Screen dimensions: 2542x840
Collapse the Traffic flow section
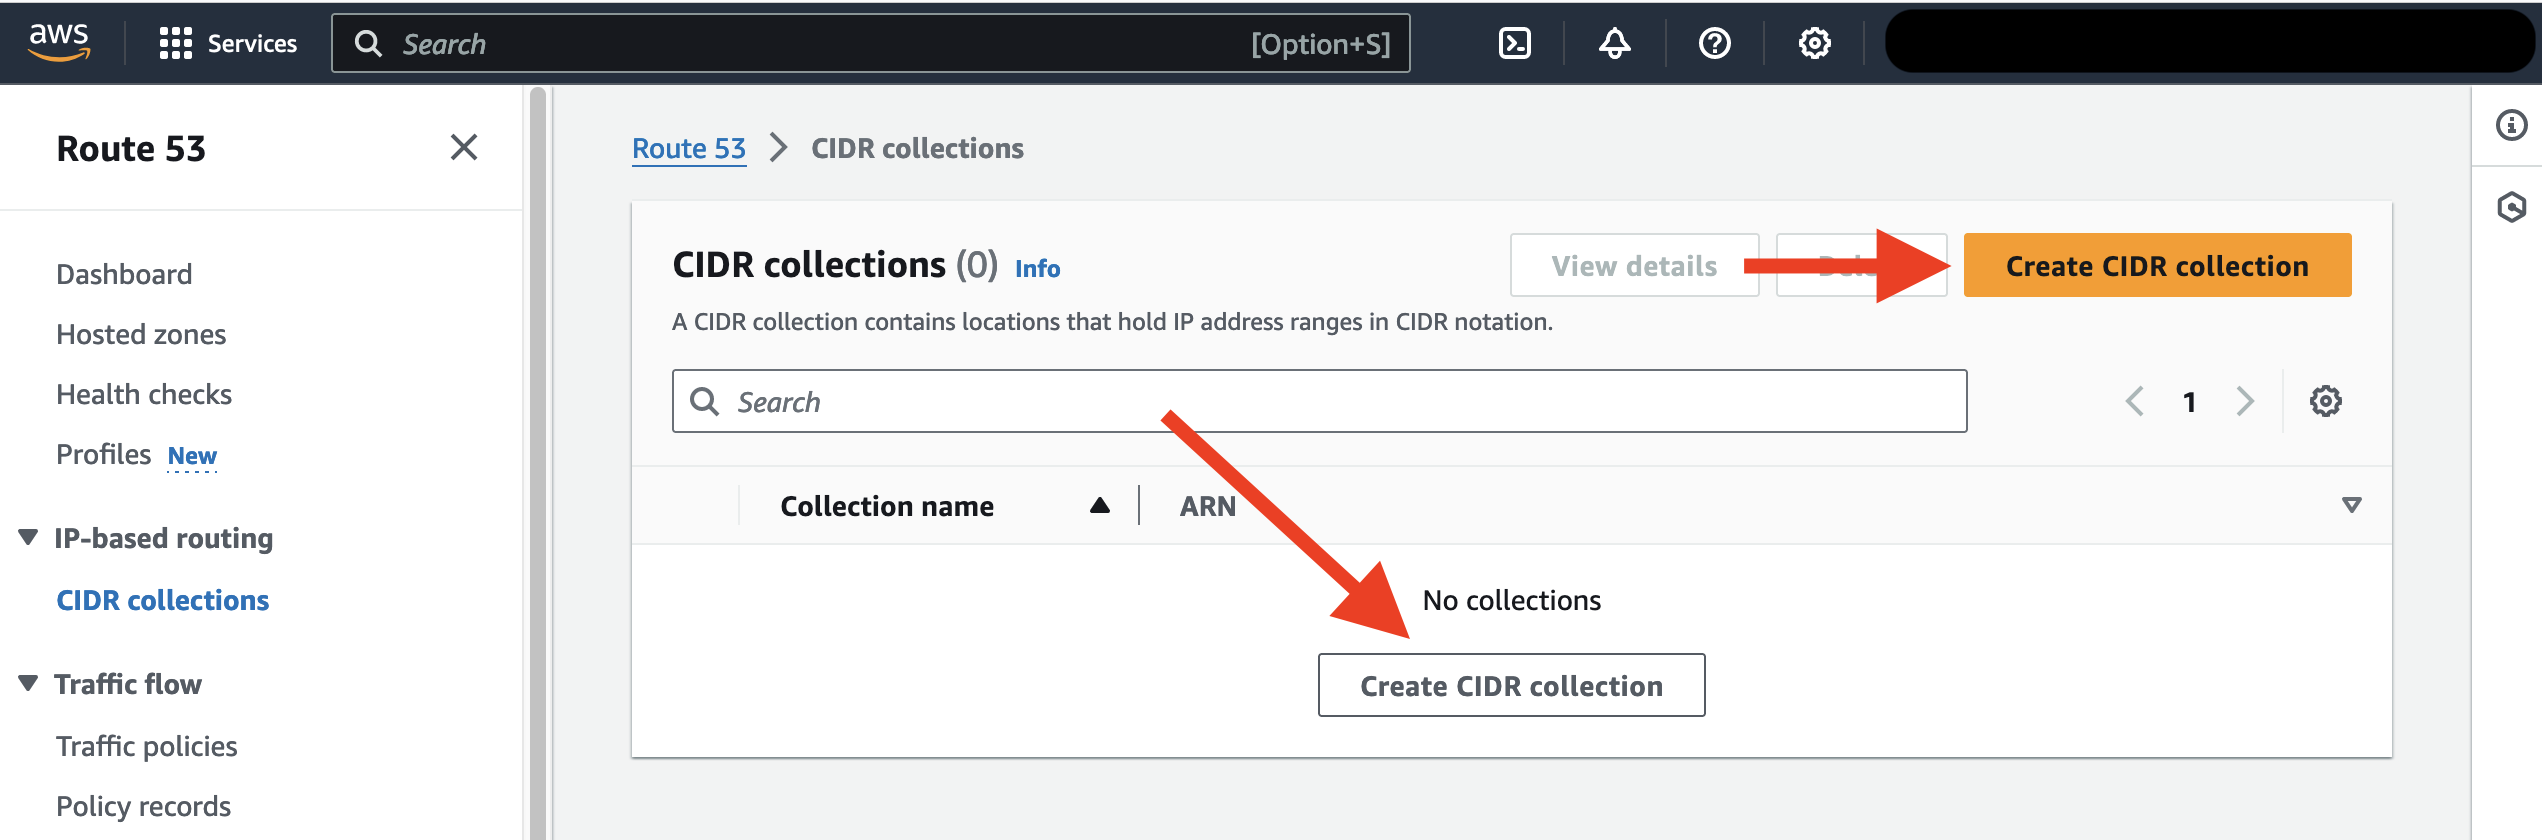(x=28, y=683)
